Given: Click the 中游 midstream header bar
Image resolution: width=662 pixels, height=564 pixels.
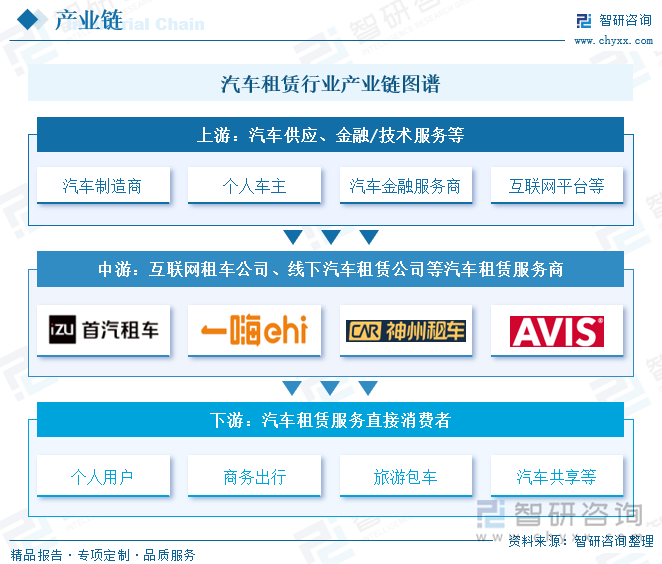Looking at the screenshot, I should click(x=330, y=269).
